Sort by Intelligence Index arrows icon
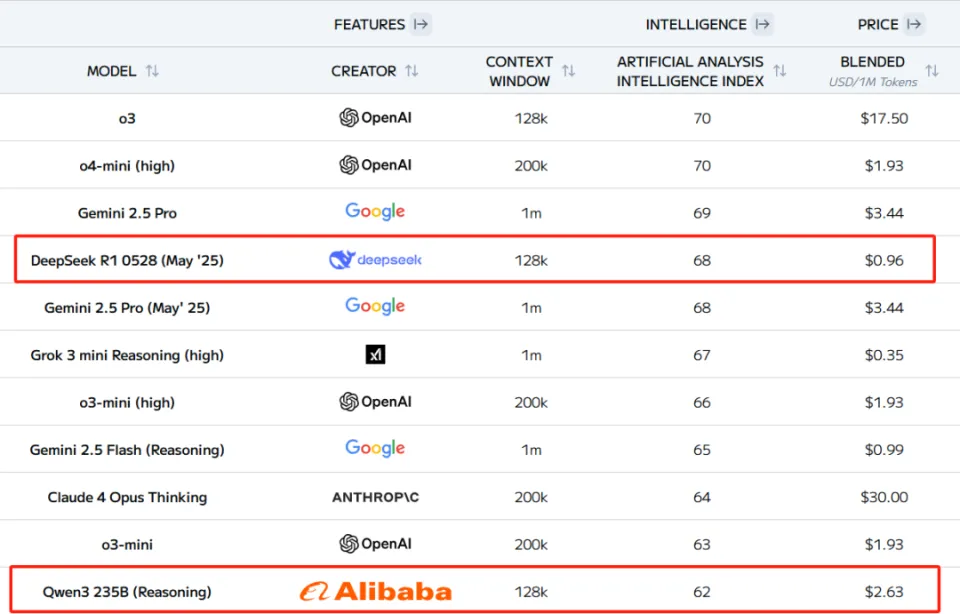This screenshot has width=960, height=614. click(x=779, y=71)
